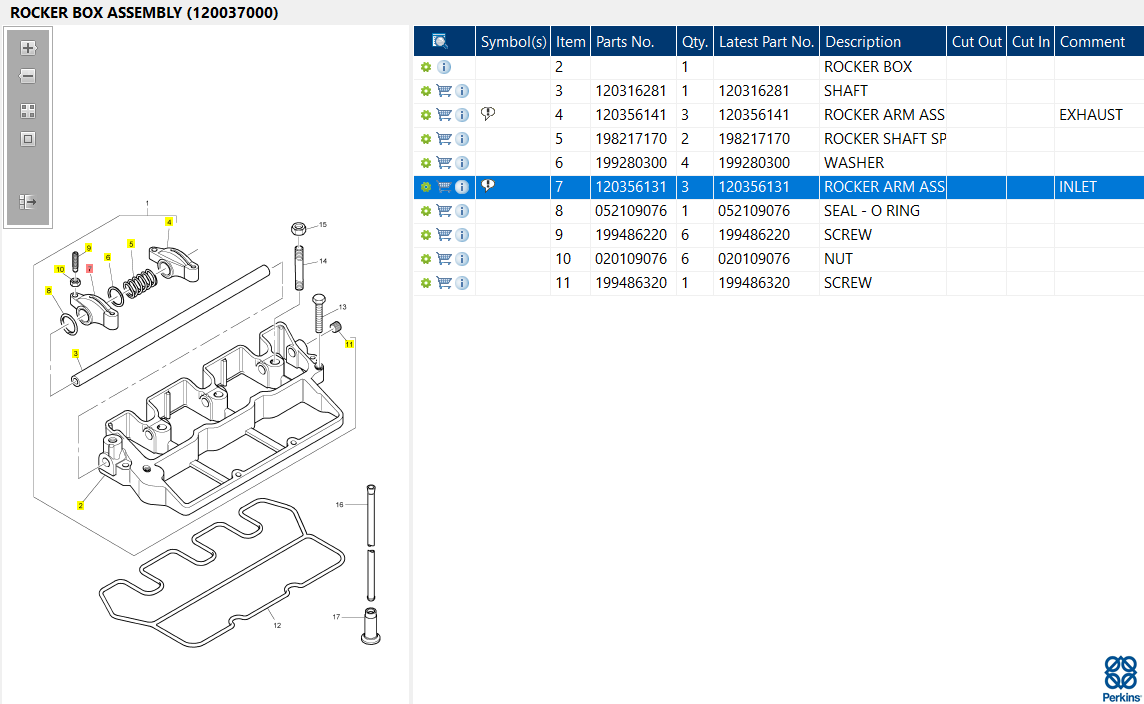Select the ROCKER SHAFT SP row description
Screen dimensions: 1144x704
884,139
